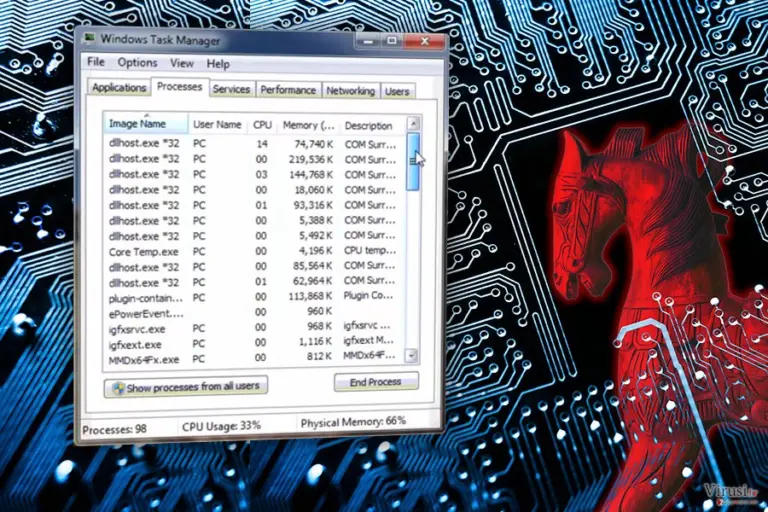The height and width of the screenshot is (512, 768).
Task: Sort by Image Name column header
Action: [x=145, y=123]
